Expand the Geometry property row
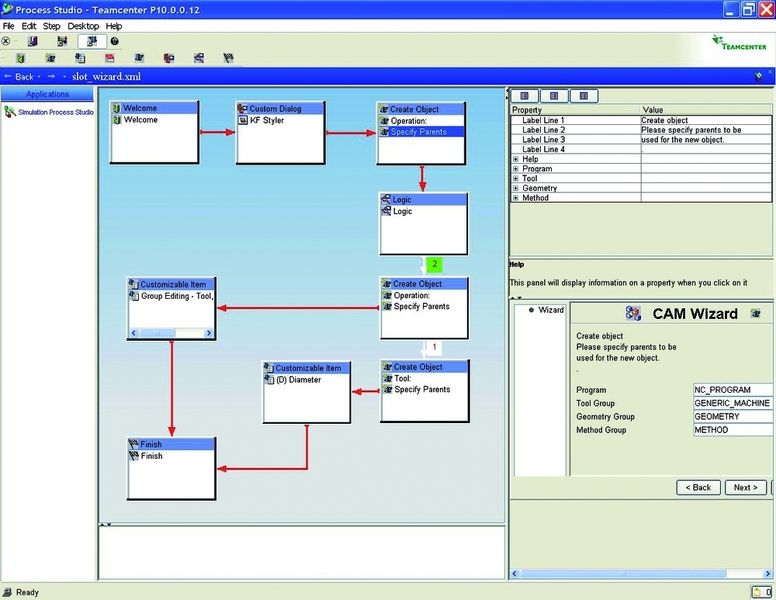This screenshot has width=776, height=600. click(516, 188)
